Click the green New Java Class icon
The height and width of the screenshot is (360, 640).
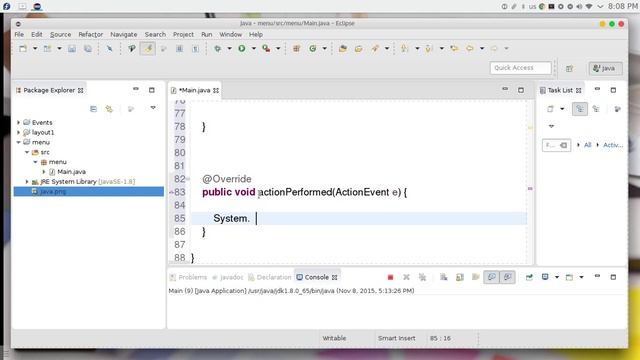[313, 49]
